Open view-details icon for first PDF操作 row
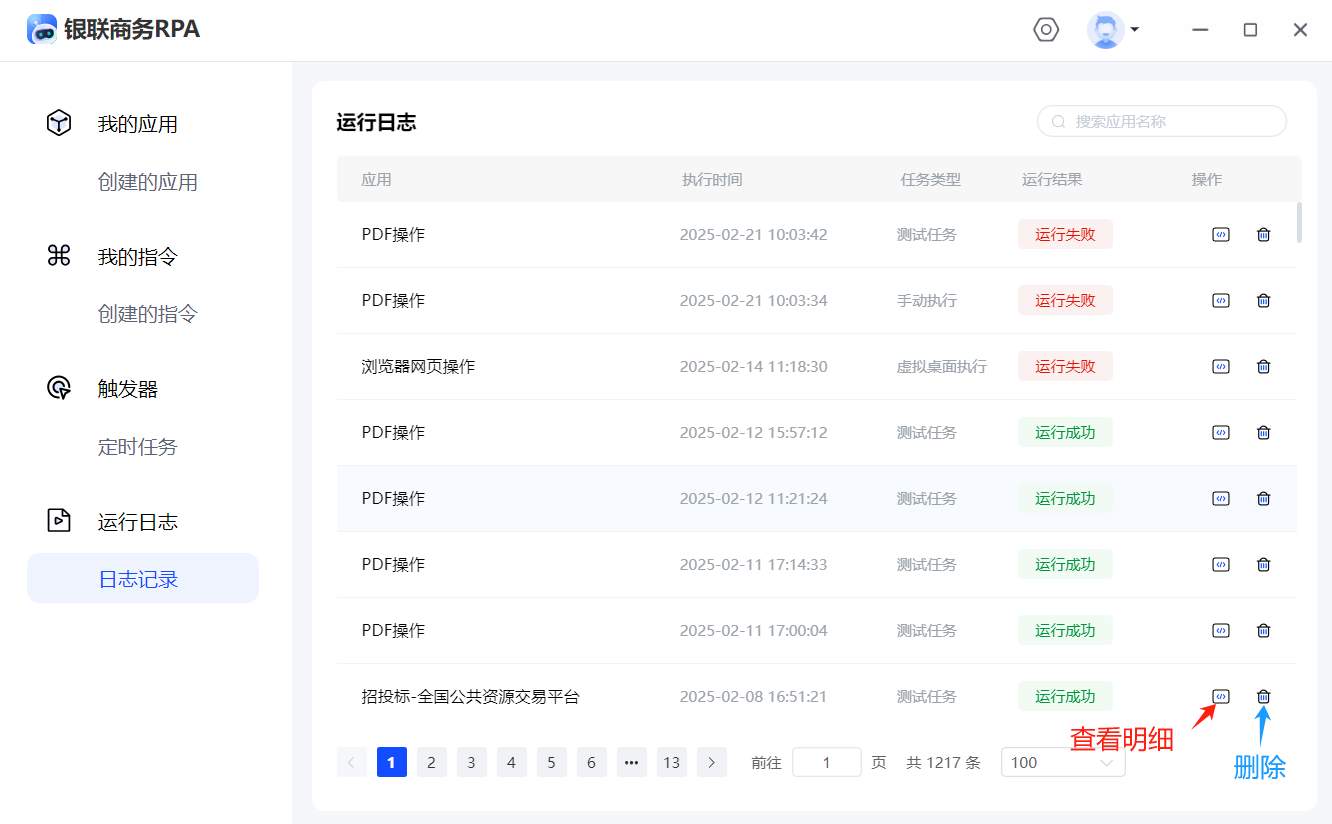 (1220, 235)
